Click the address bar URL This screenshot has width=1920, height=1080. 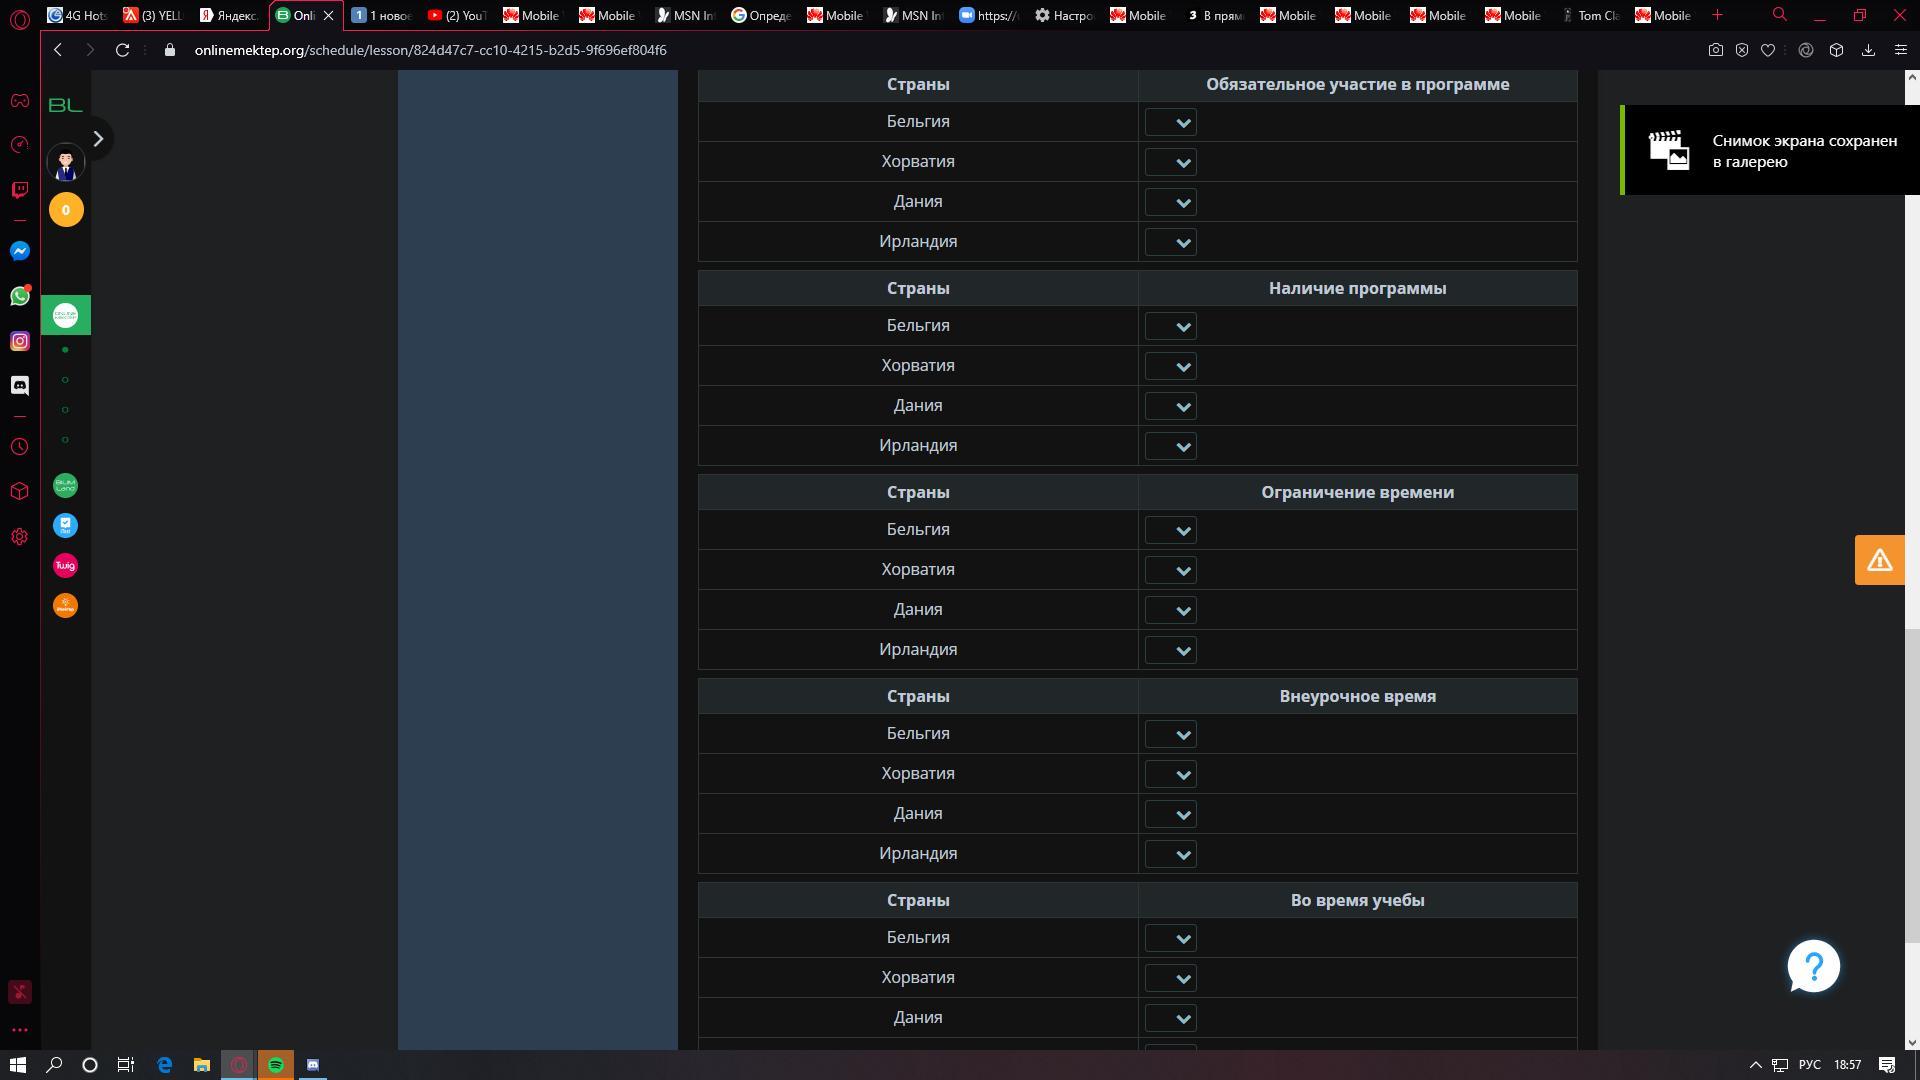430,50
